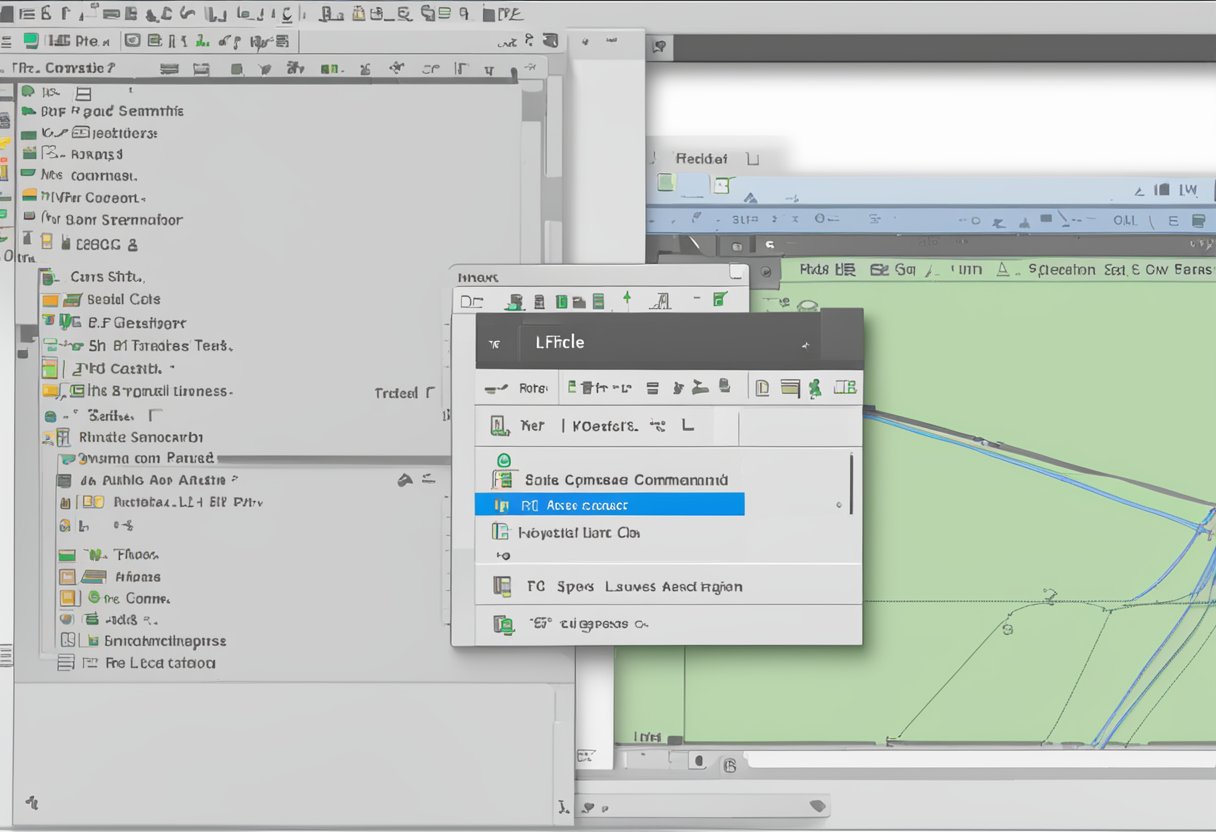1216x832 pixels.
Task: Tick the small checkbox after 'Serithe' item
Action: pos(154,415)
